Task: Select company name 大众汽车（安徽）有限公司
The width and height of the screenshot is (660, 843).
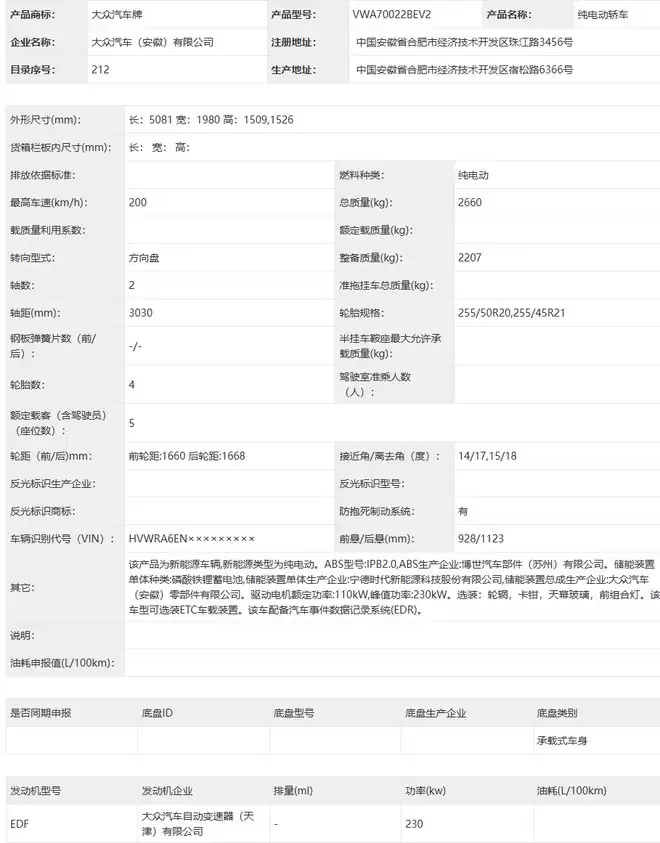Action: tap(153, 42)
